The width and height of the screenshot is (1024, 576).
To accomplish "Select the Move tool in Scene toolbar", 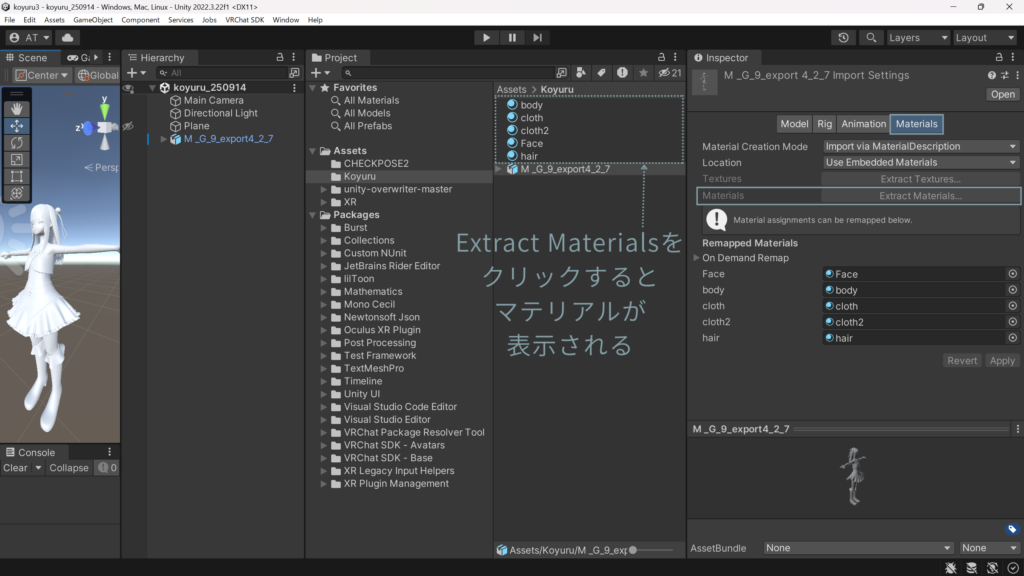I will click(x=17, y=126).
